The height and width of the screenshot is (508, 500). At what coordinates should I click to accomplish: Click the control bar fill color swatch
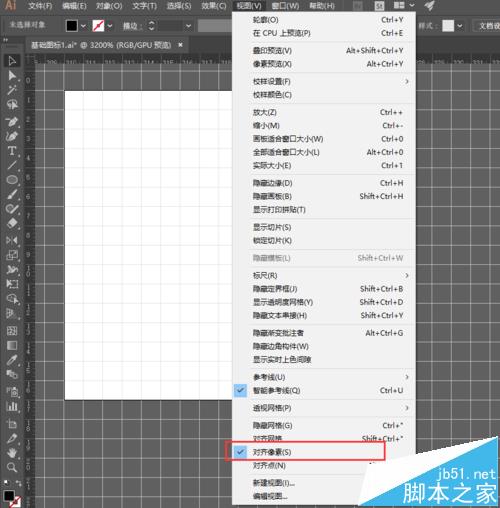(x=72, y=26)
